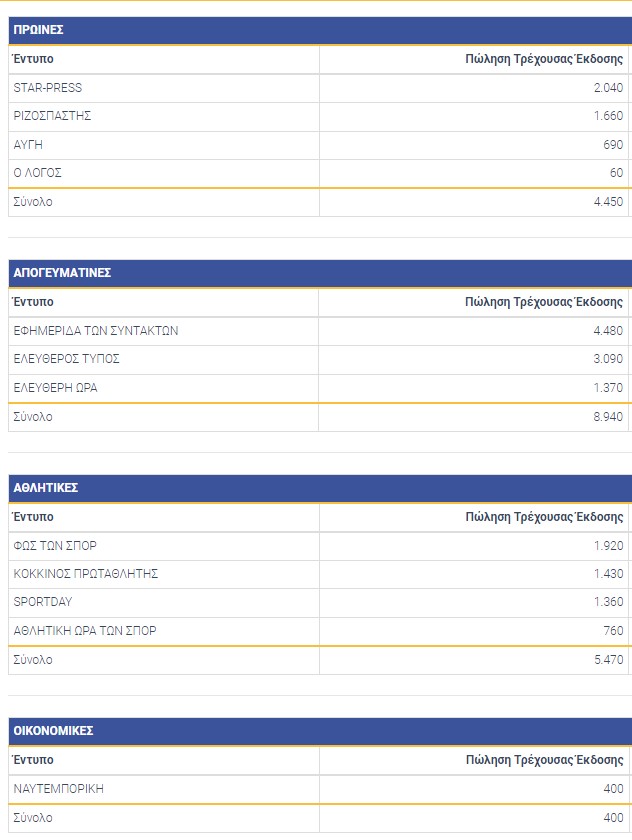This screenshot has height=840, width=632.
Task: Select ΕΦΗΜΕΡΙΔΑ ΤΩΝ ΣΥΝΤΑΚΤΩΝ newspaper name
Action: point(96,331)
